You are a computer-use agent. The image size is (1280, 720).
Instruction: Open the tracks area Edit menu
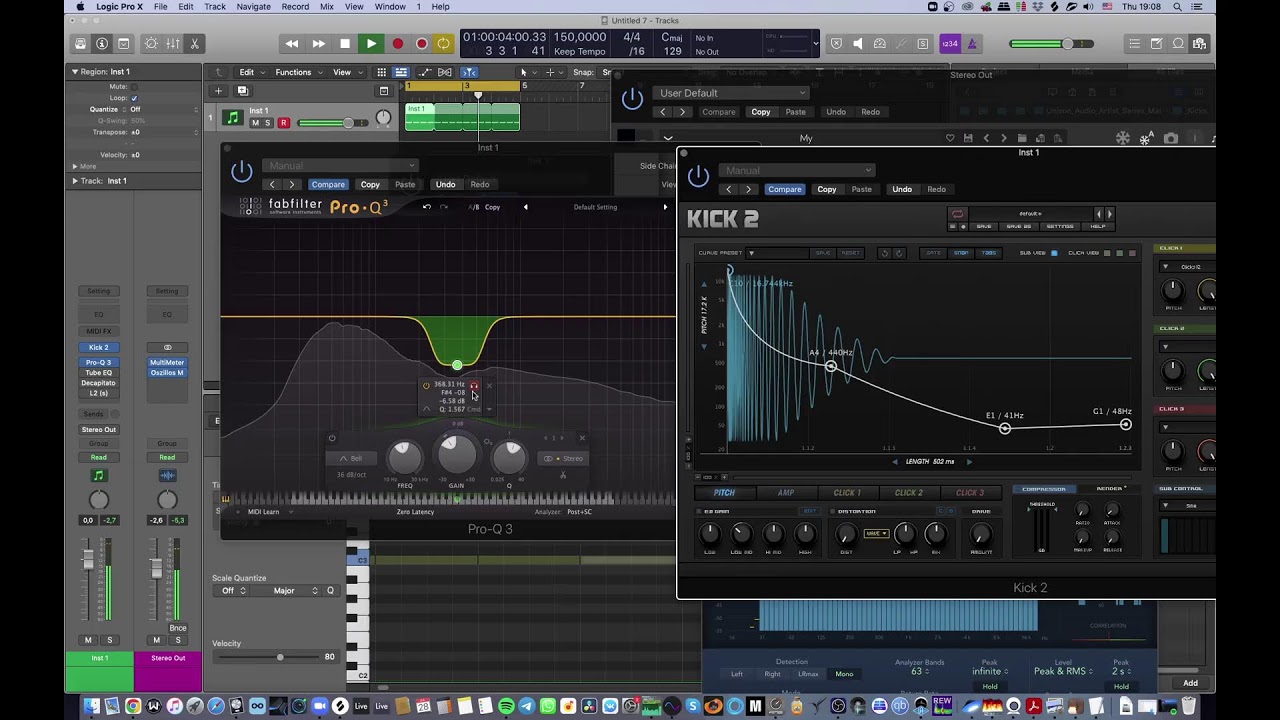[250, 72]
